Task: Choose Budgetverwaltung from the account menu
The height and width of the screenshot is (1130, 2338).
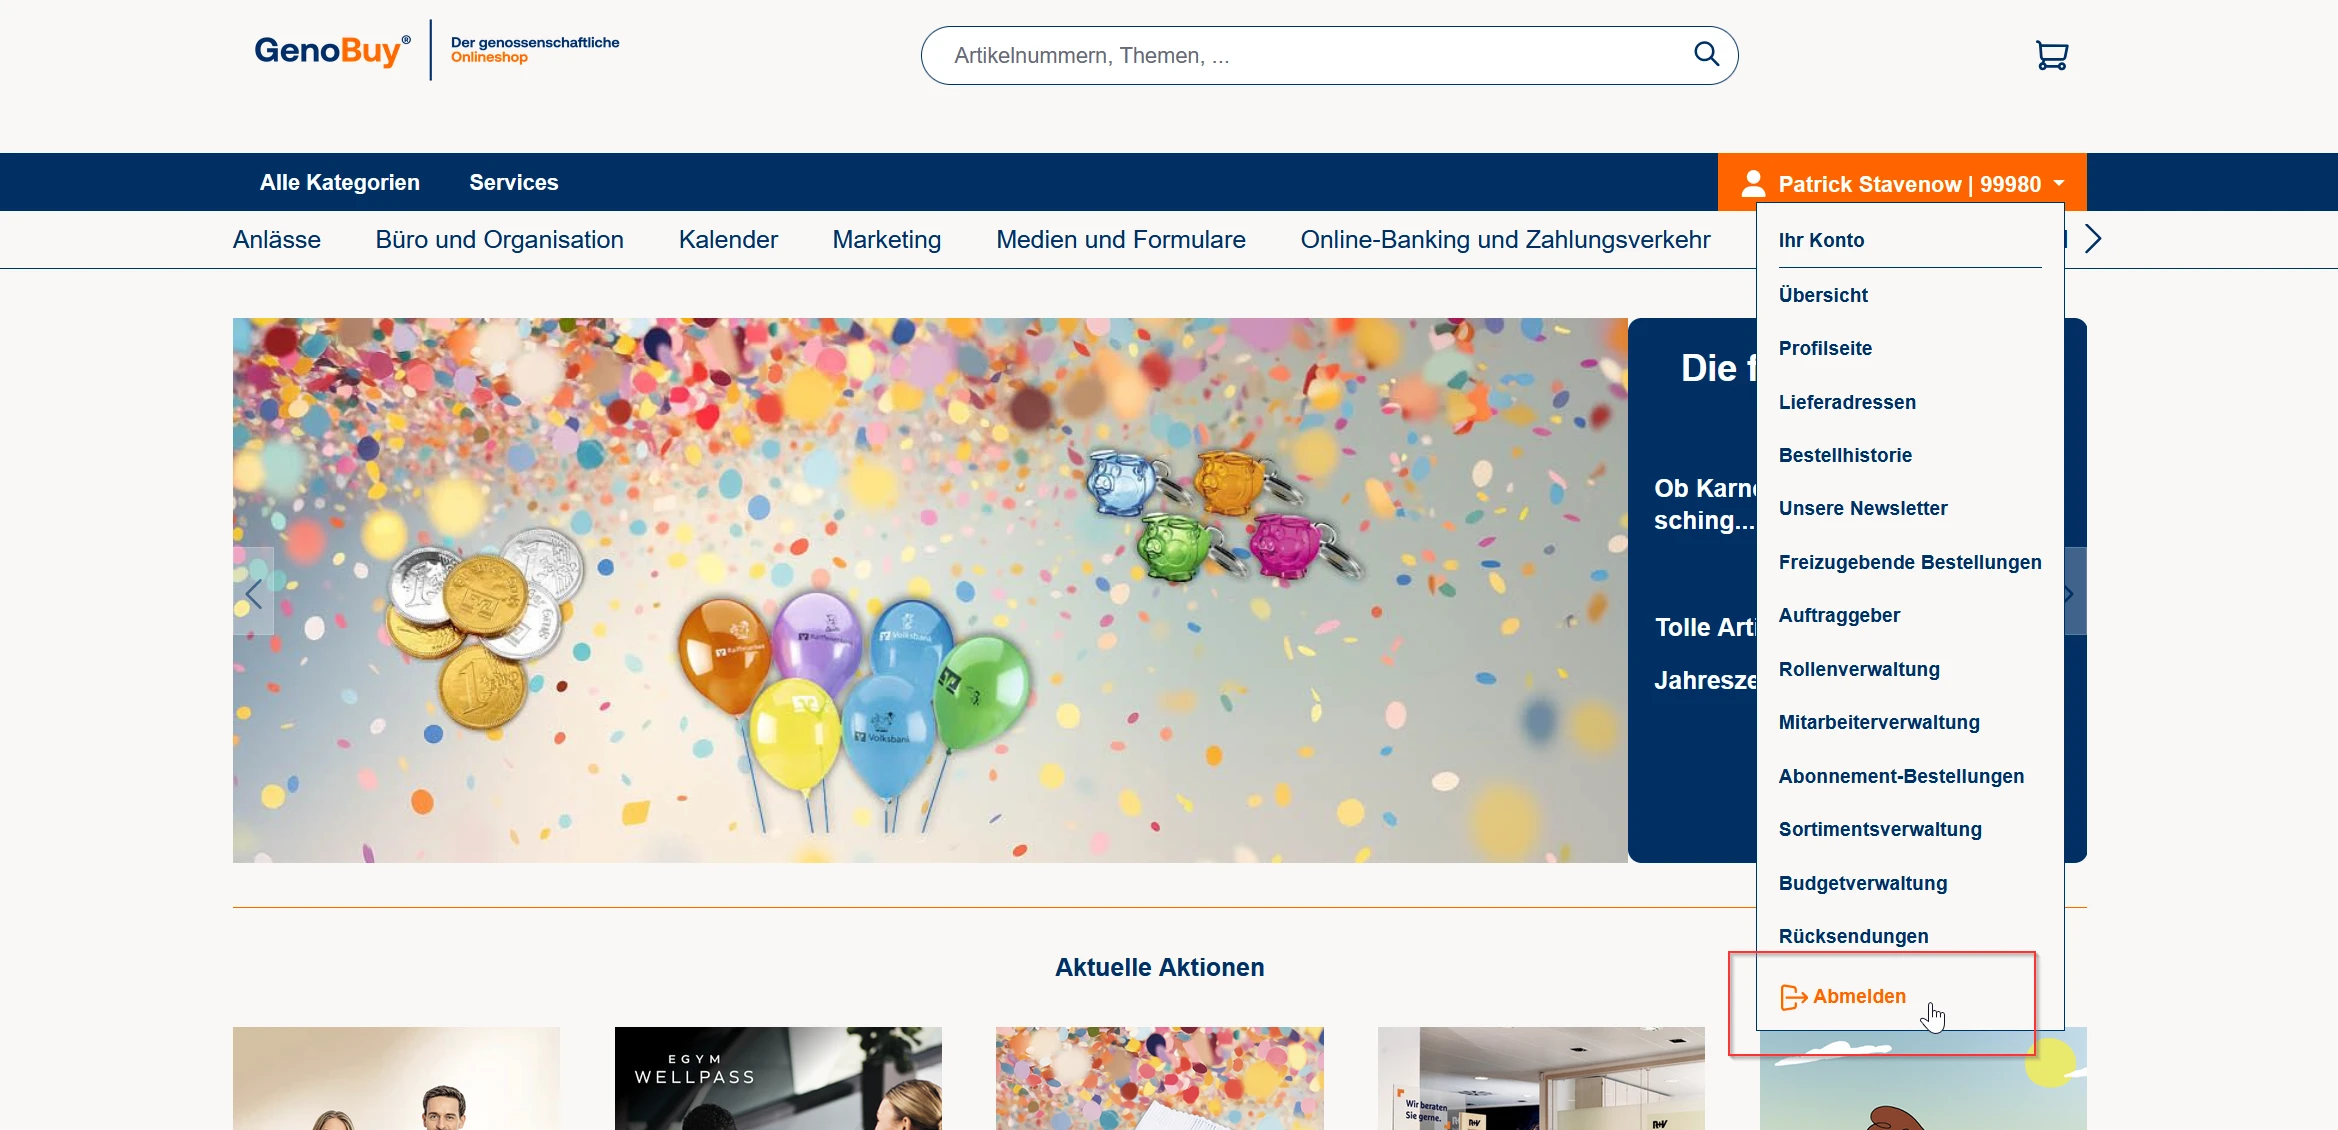Action: pos(1862,883)
